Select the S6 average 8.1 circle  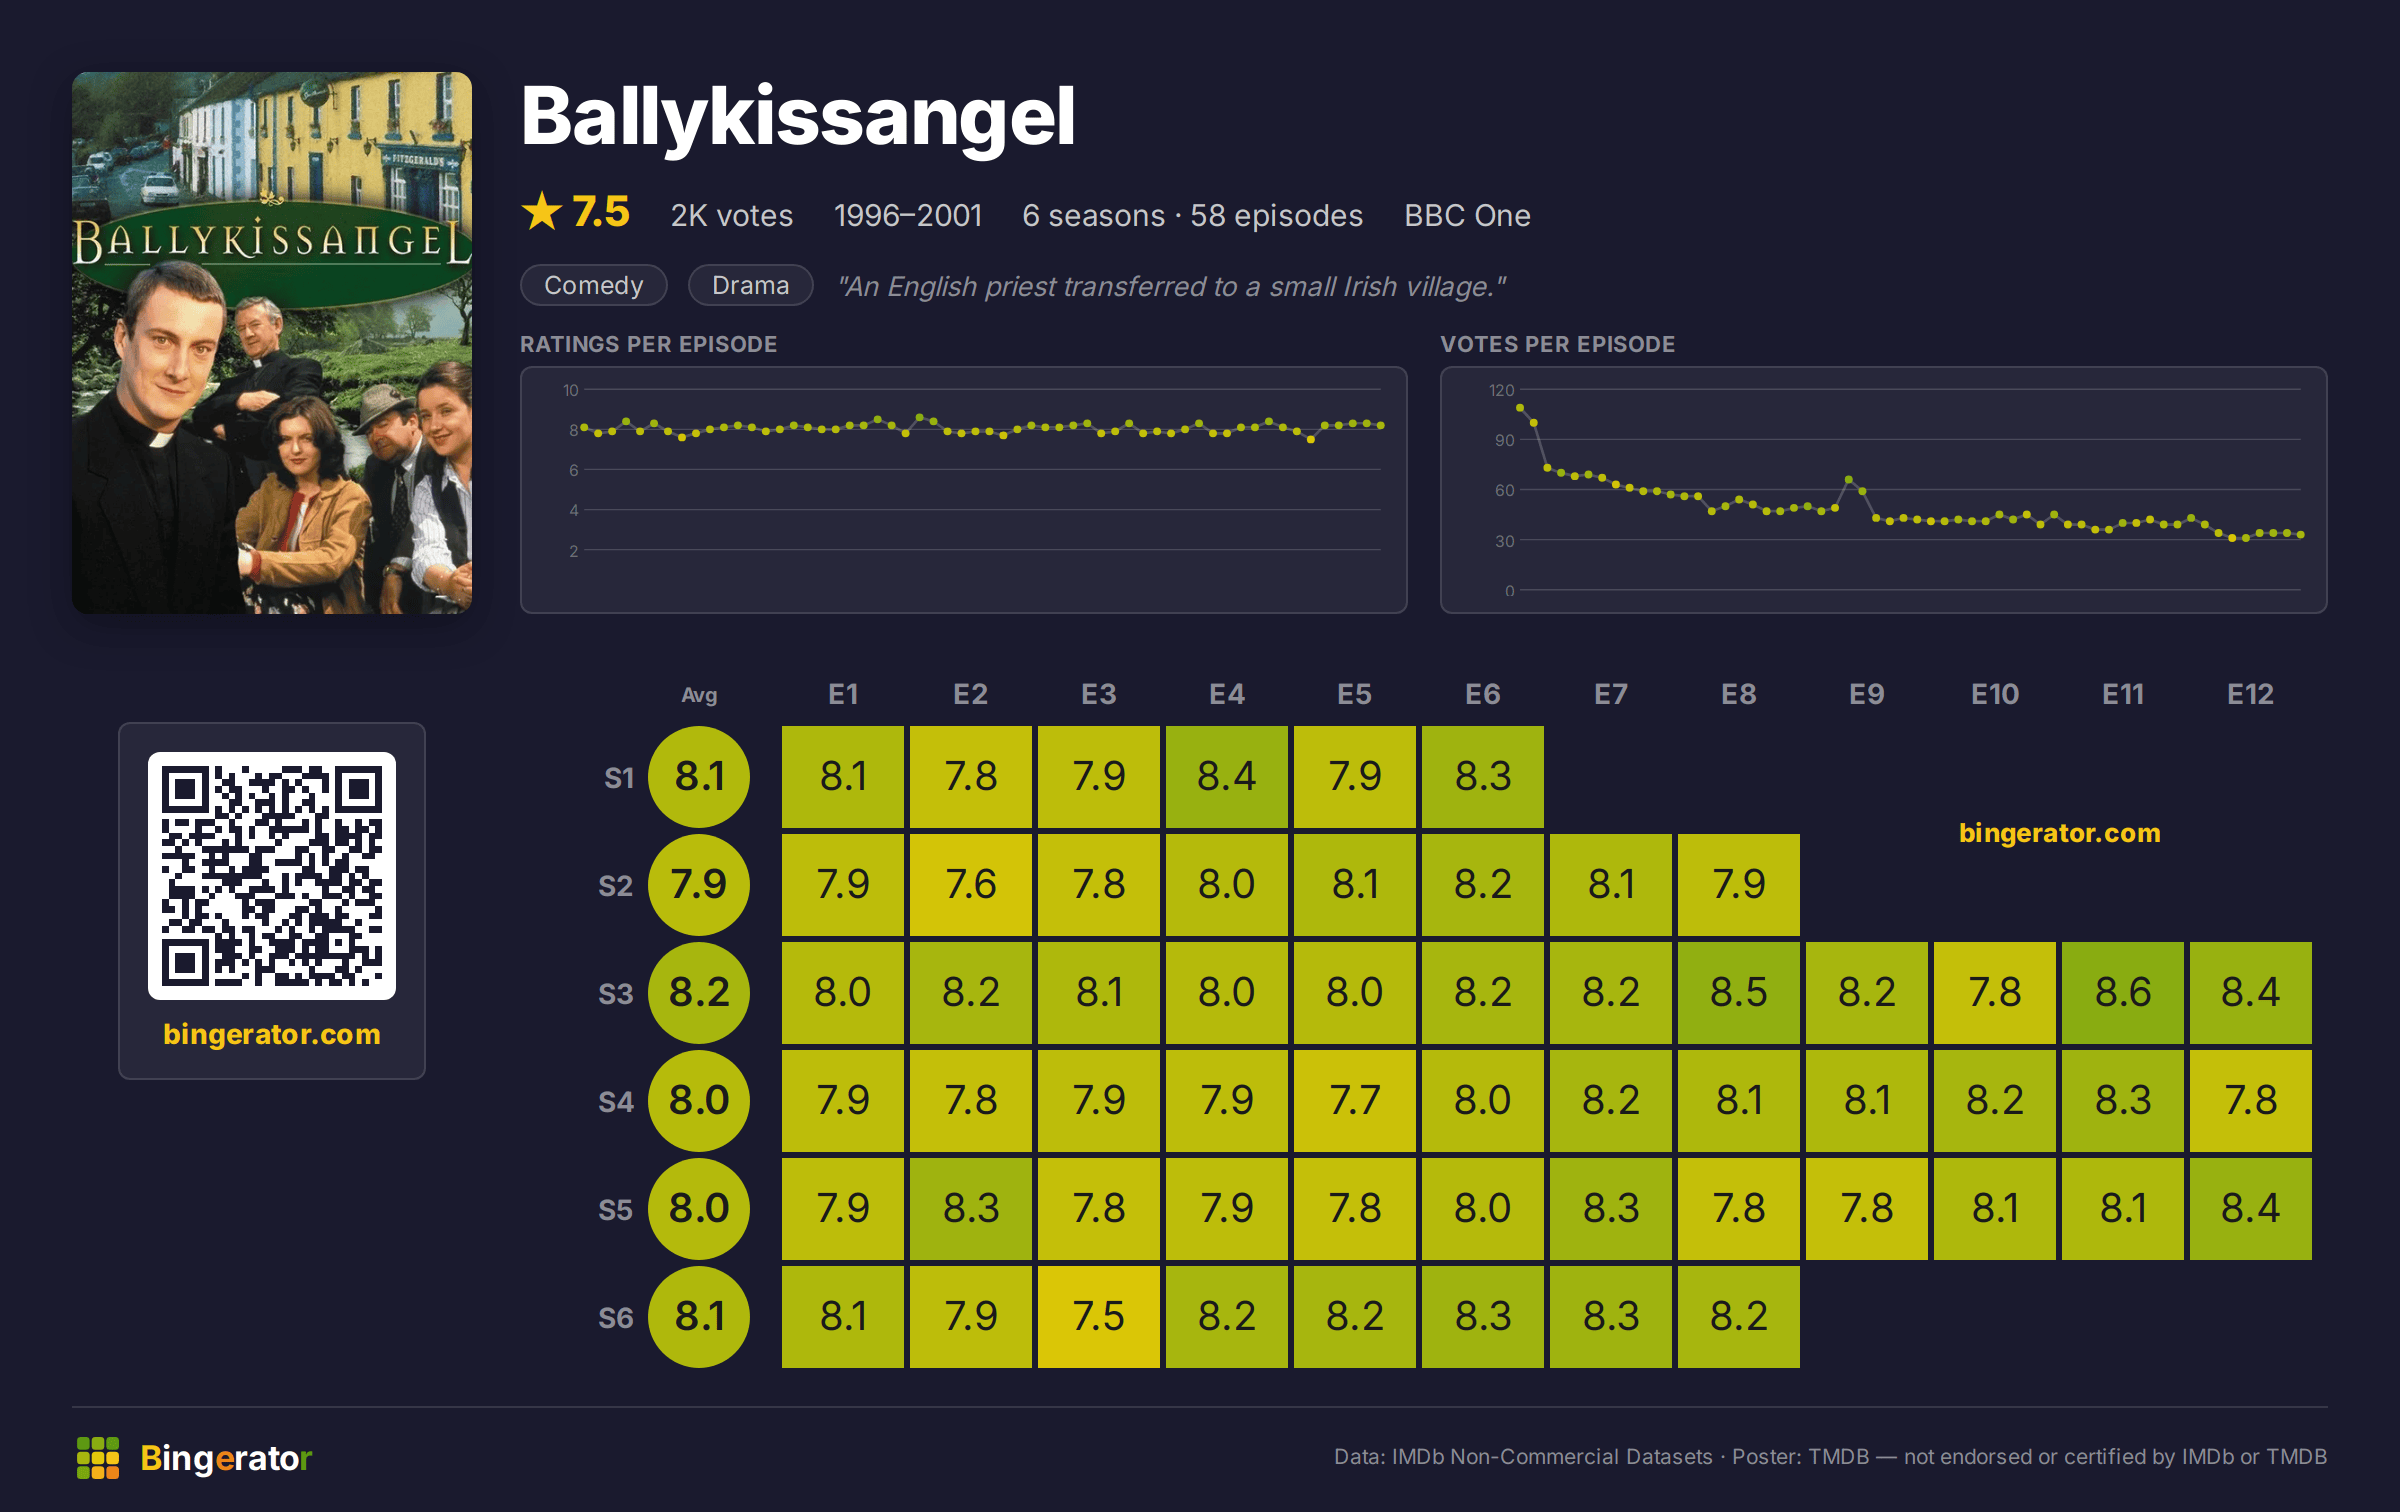(x=699, y=1317)
